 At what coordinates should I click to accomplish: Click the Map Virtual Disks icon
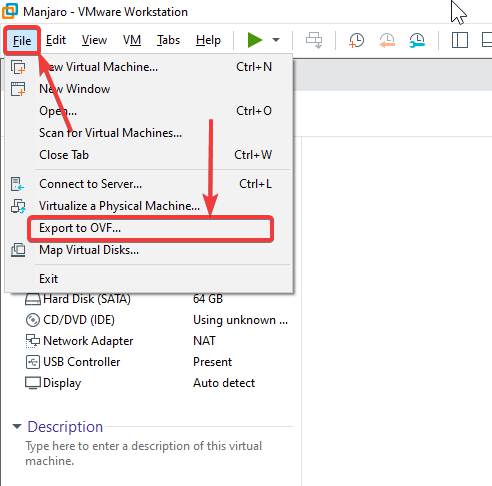18,250
